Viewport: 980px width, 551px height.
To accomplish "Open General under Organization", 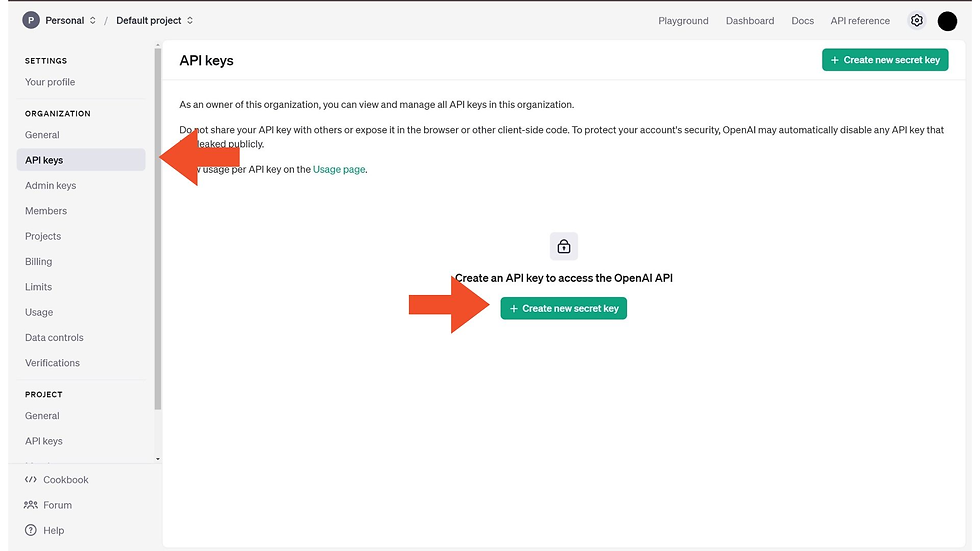I will [42, 135].
